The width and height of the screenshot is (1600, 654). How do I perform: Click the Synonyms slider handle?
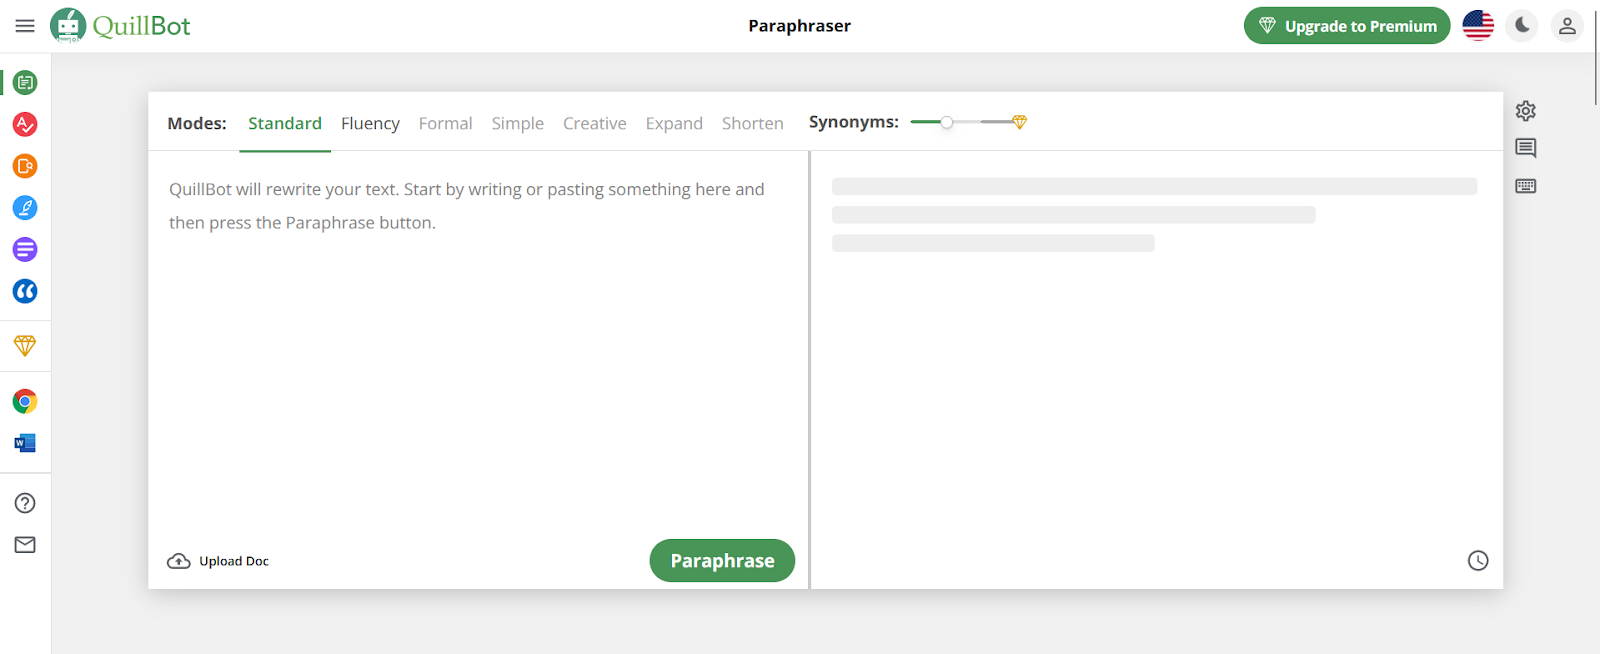[x=946, y=122]
